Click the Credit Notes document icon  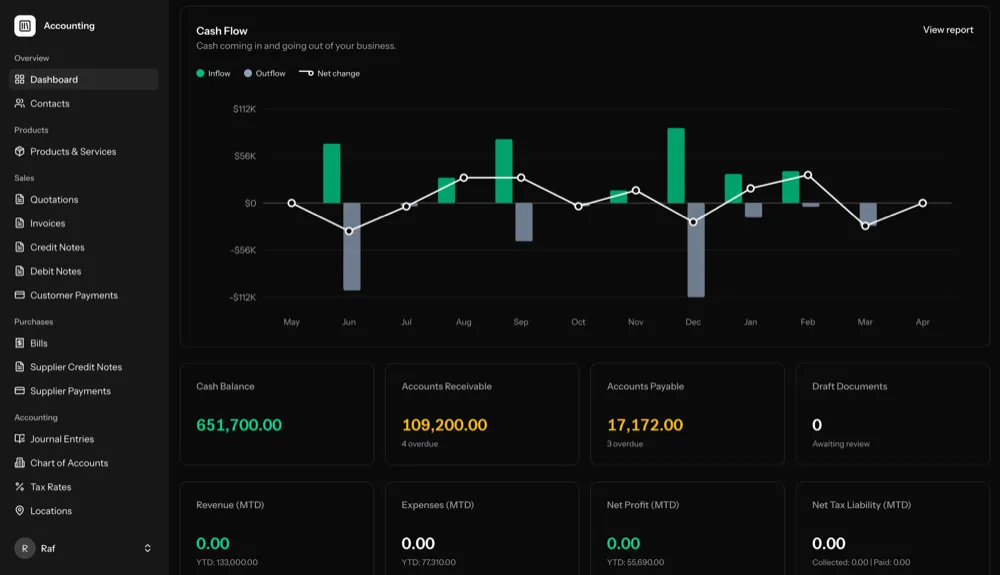tap(20, 247)
